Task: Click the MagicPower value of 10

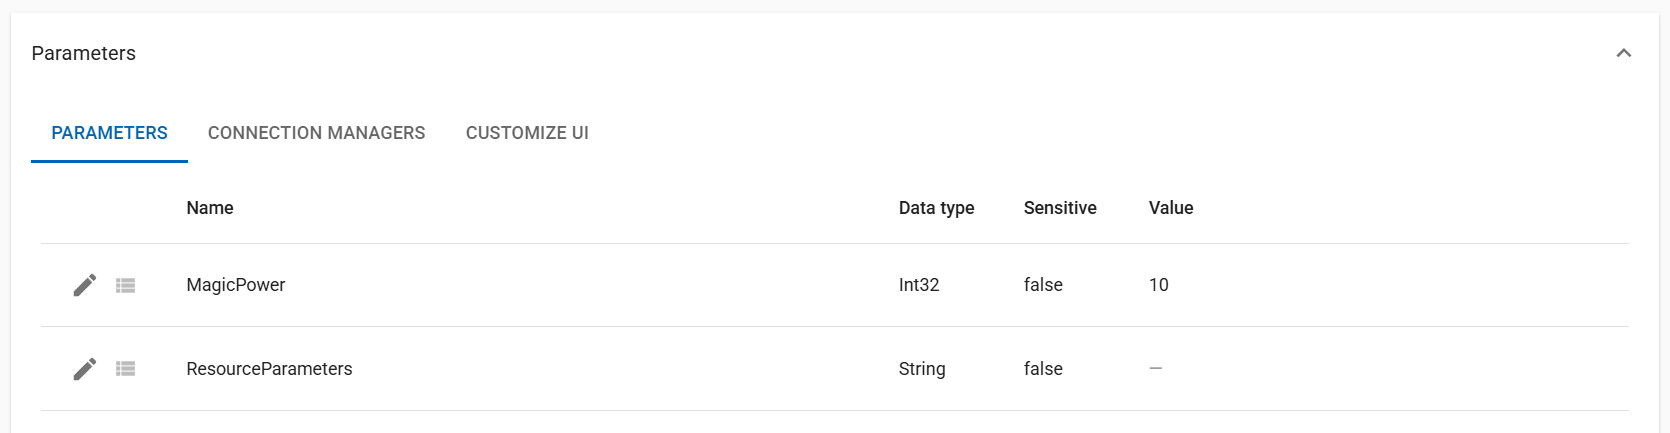Action: [1158, 285]
